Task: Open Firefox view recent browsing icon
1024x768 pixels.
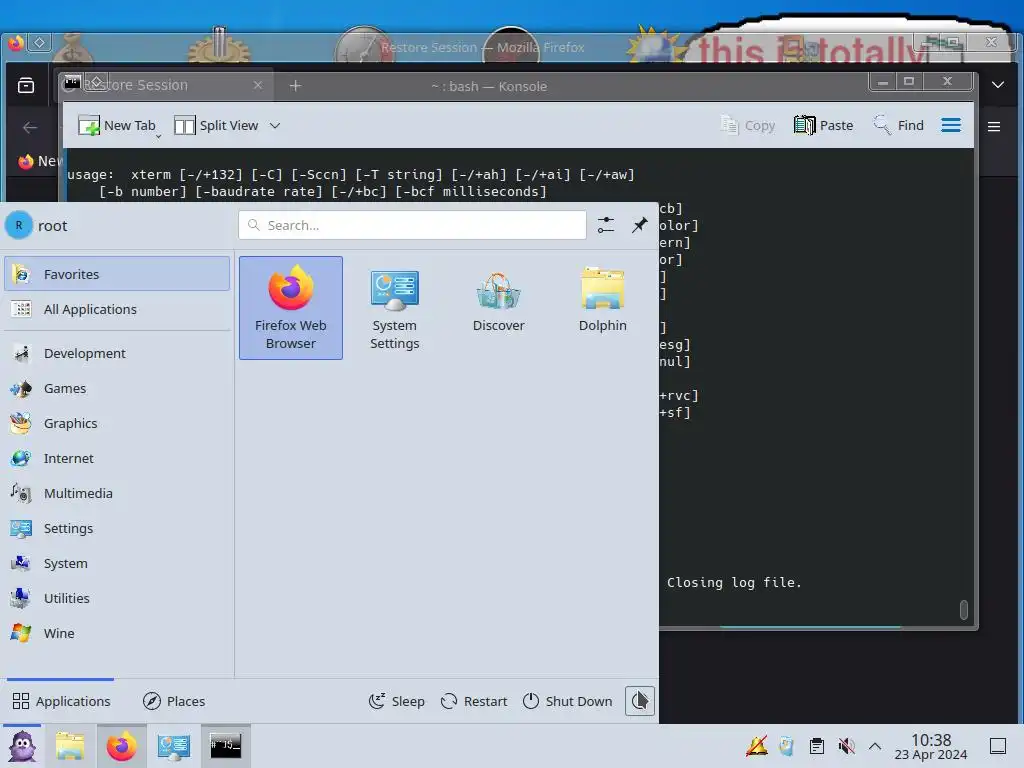Action: pyautogui.click(x=26, y=86)
